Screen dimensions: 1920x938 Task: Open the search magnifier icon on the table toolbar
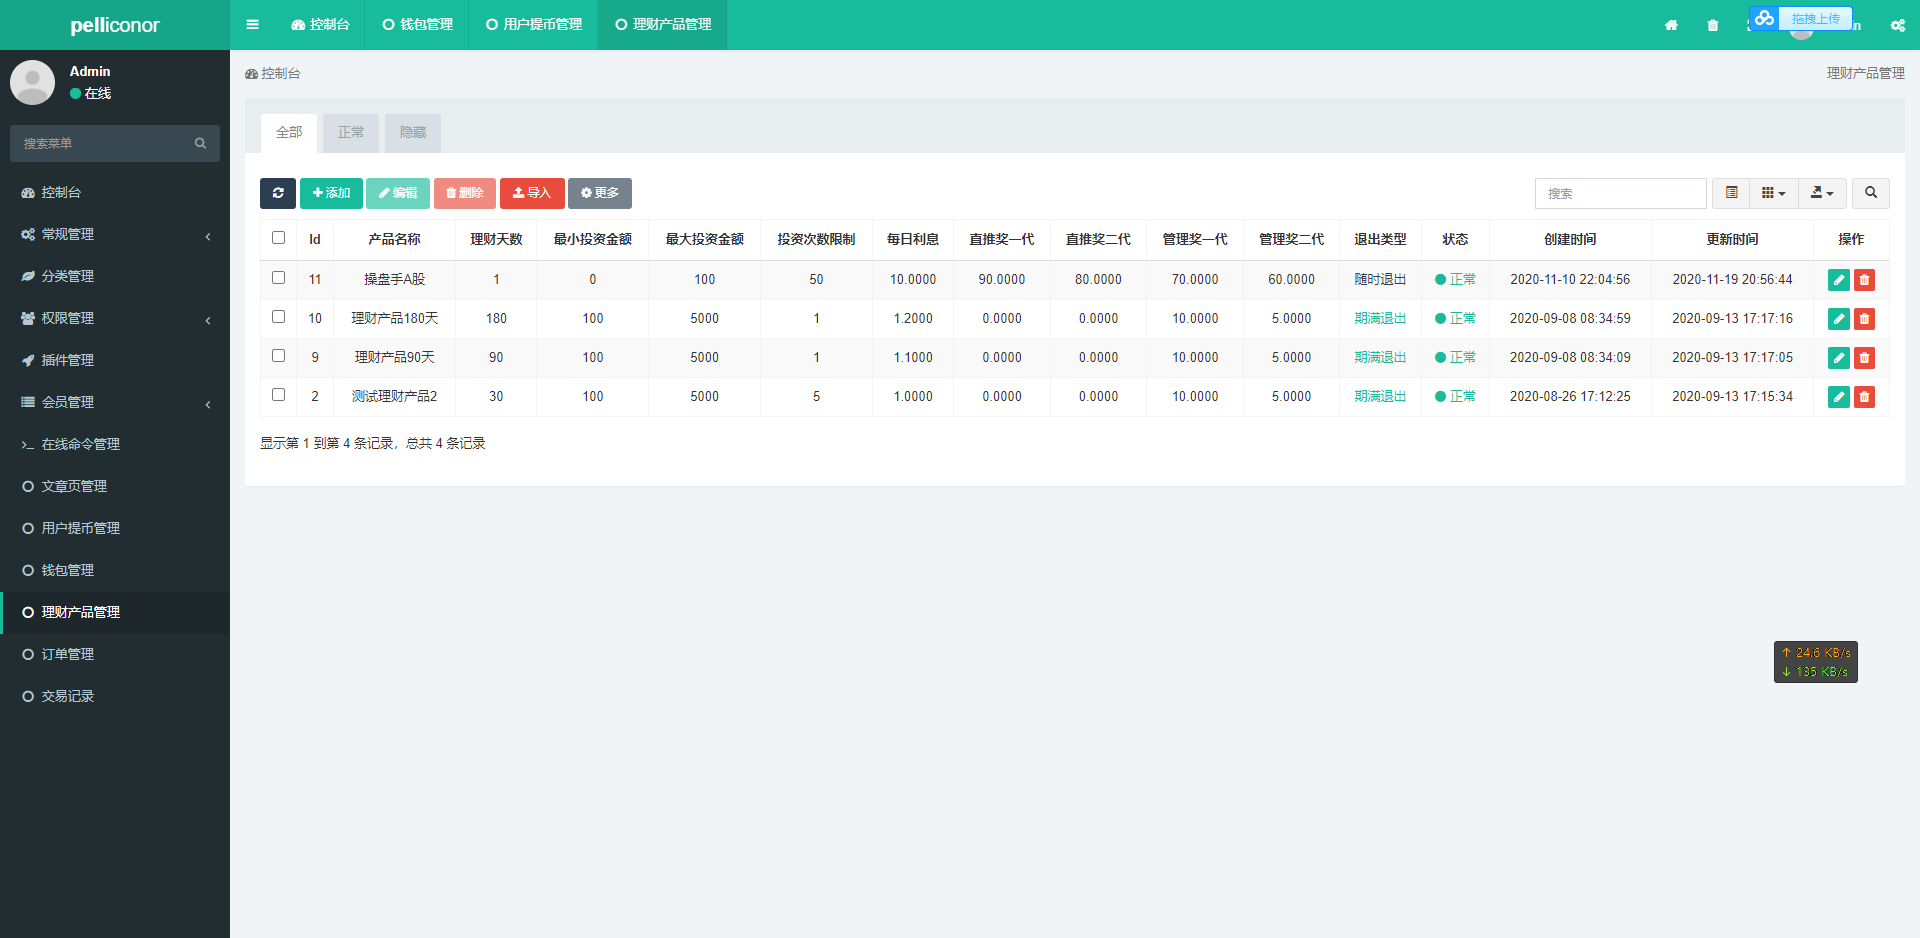[1870, 193]
